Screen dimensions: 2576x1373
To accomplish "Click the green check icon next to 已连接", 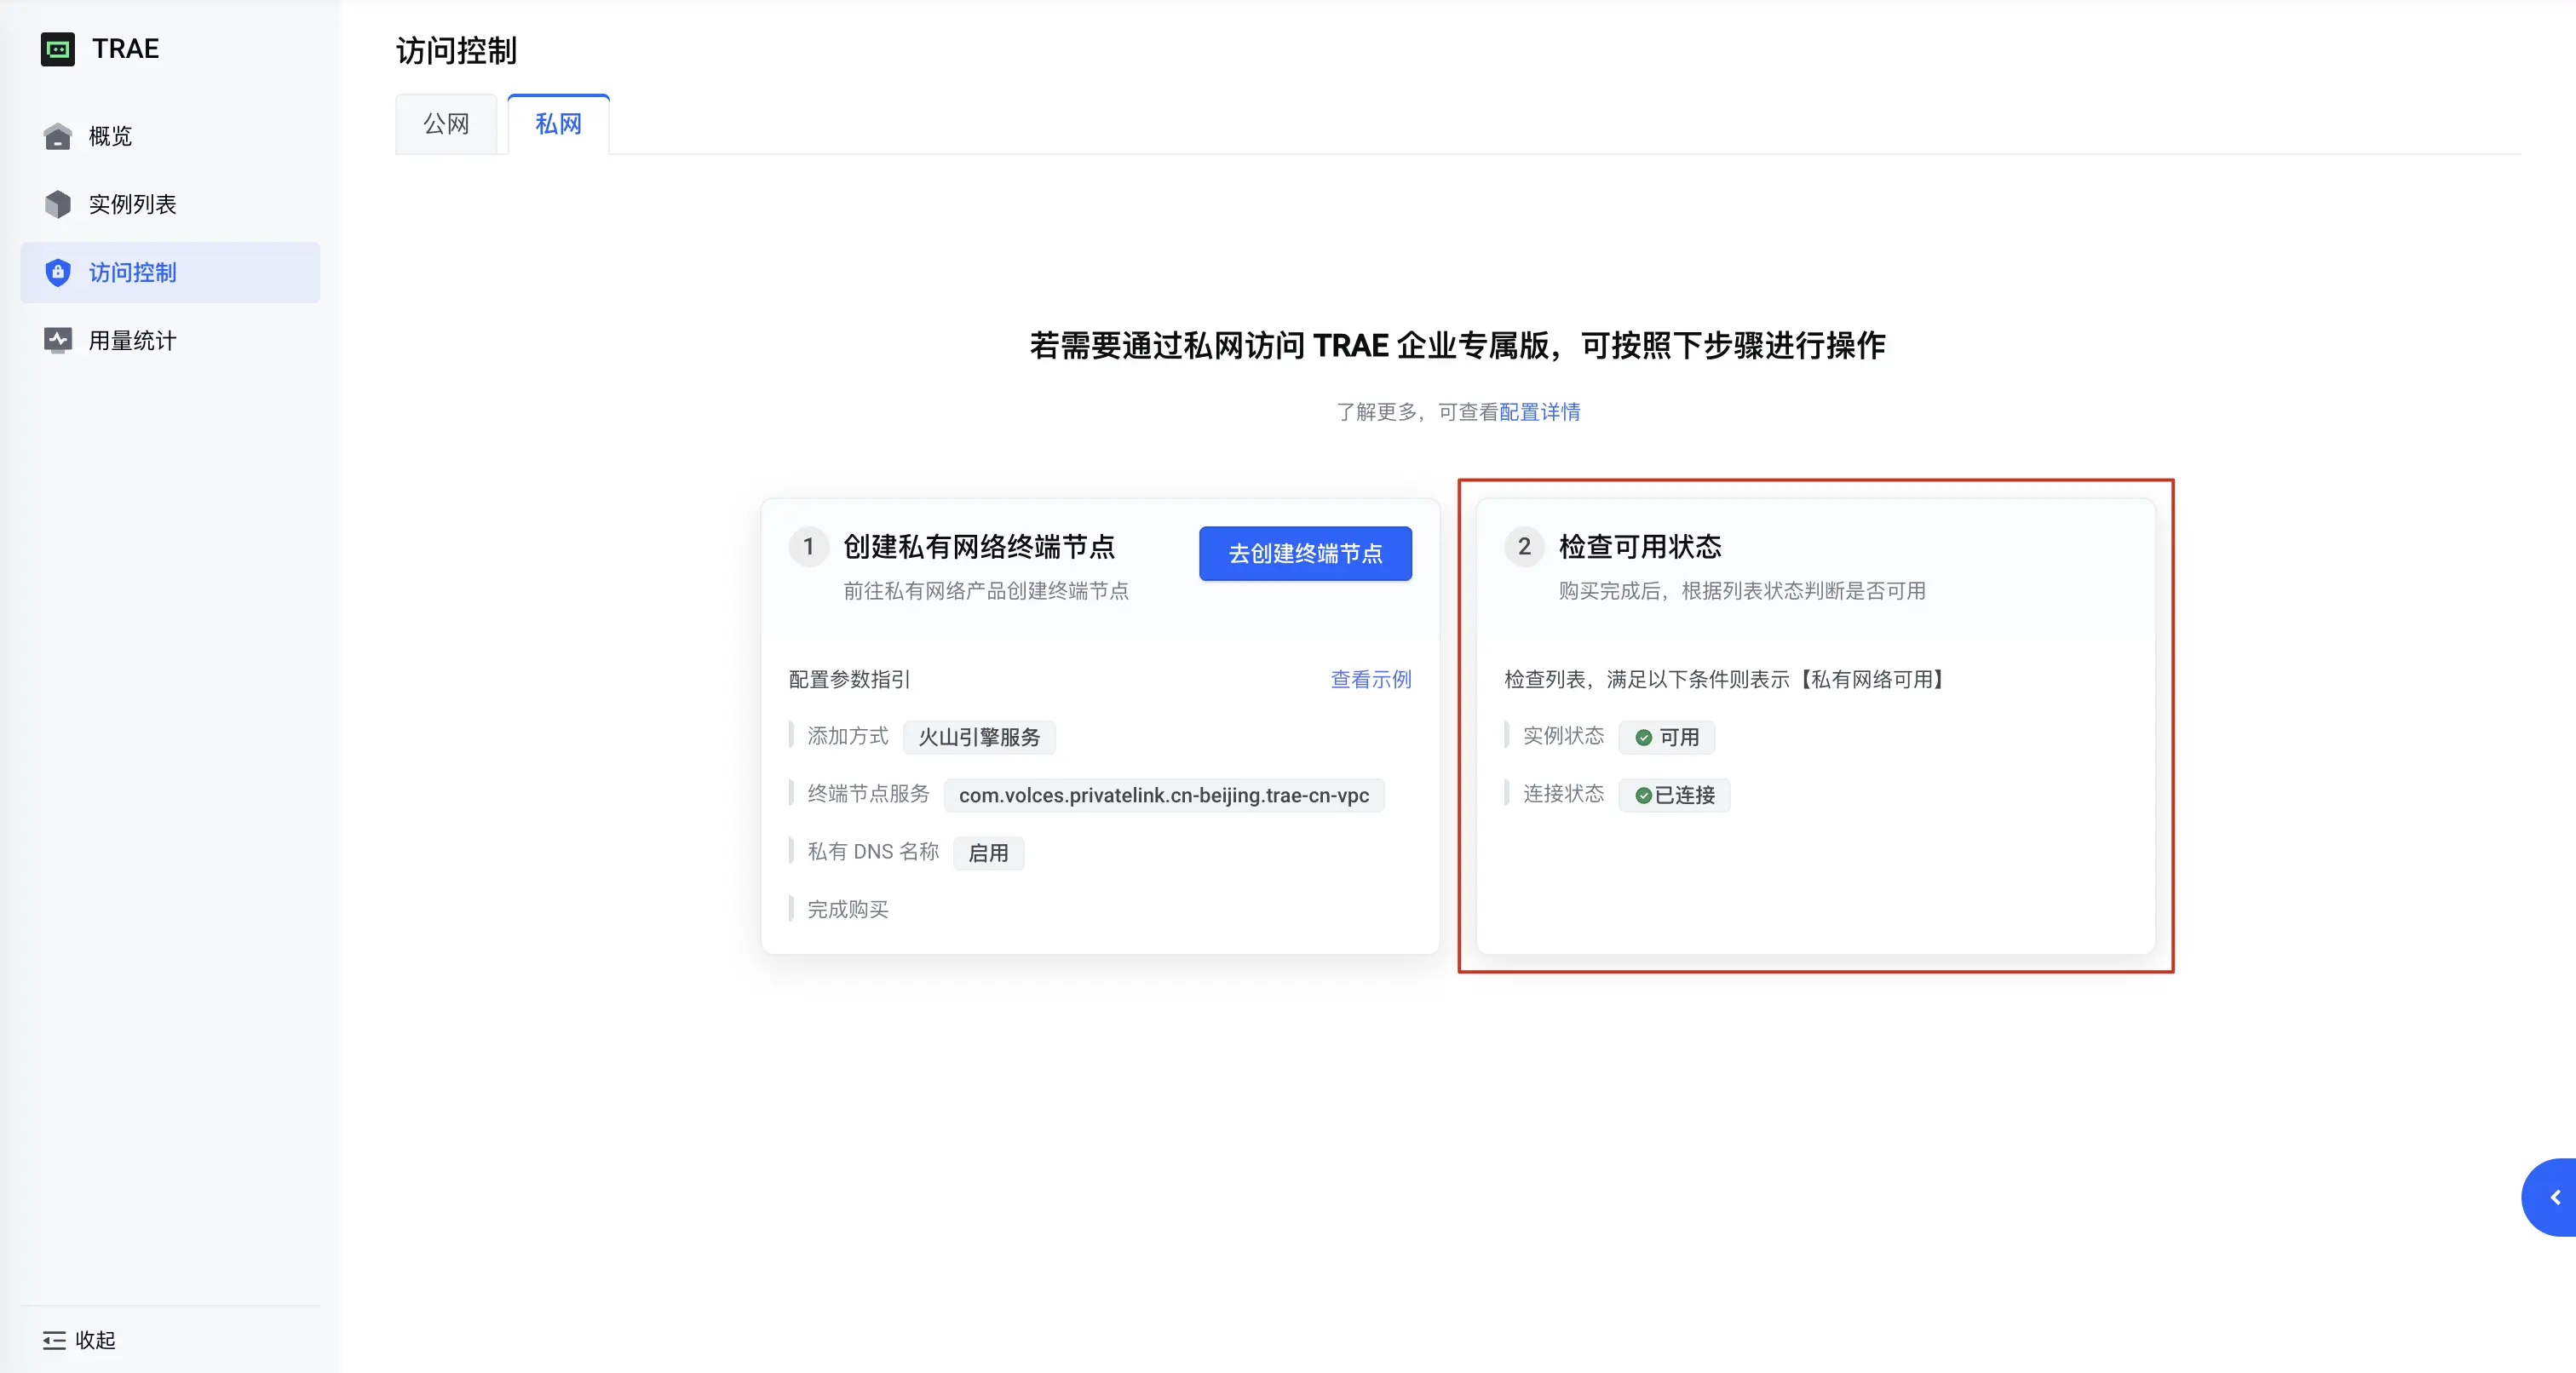I will tap(1642, 796).
